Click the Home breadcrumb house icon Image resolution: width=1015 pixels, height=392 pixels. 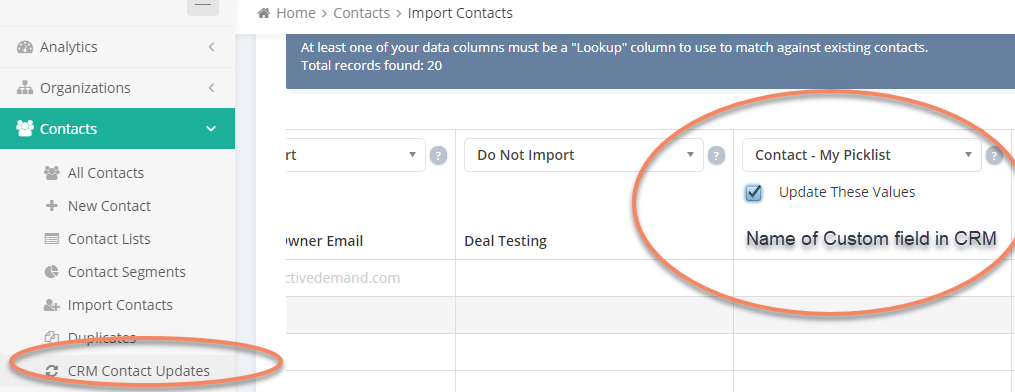[263, 13]
